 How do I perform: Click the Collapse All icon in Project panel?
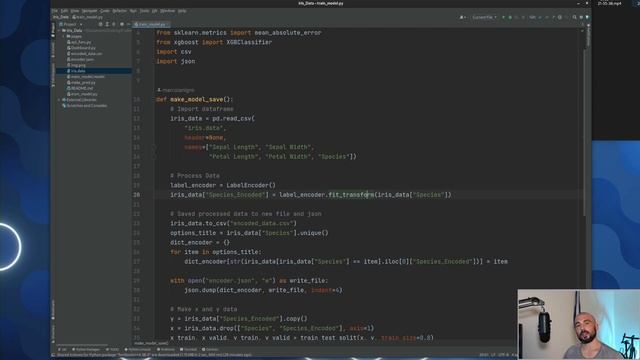113,24
